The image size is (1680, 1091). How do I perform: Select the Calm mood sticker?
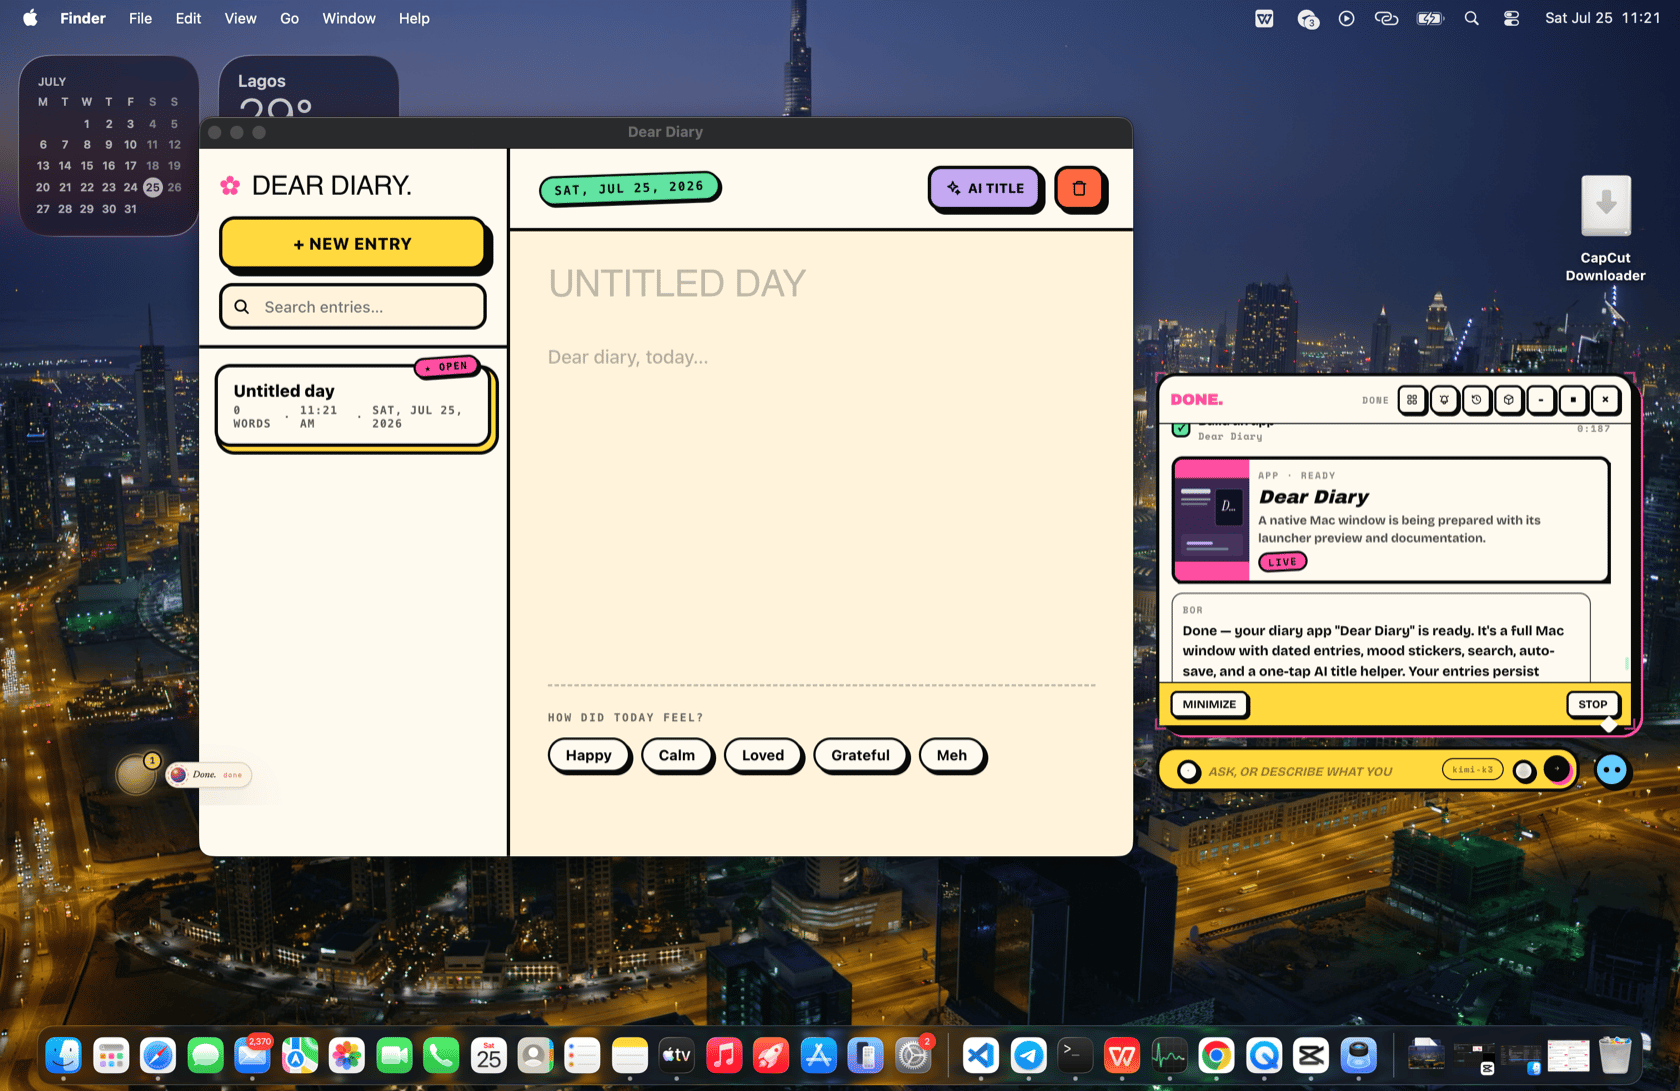676,755
